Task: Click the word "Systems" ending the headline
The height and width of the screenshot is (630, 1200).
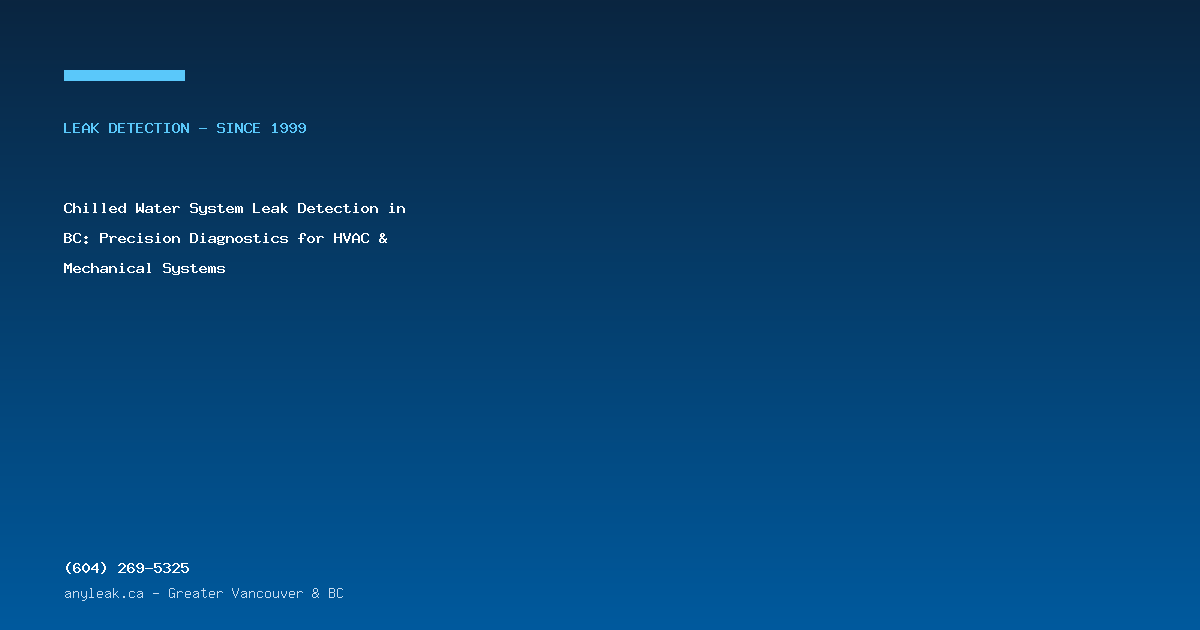Action: point(194,268)
